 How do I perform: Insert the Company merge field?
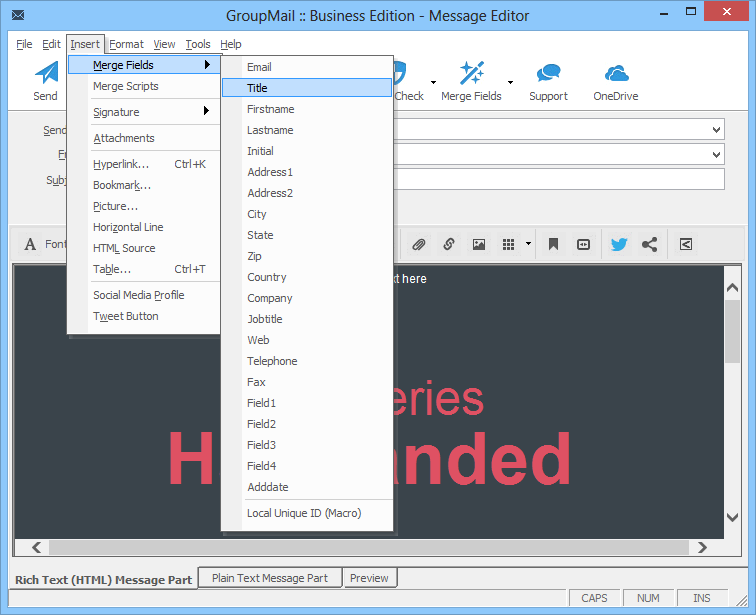pos(307,298)
